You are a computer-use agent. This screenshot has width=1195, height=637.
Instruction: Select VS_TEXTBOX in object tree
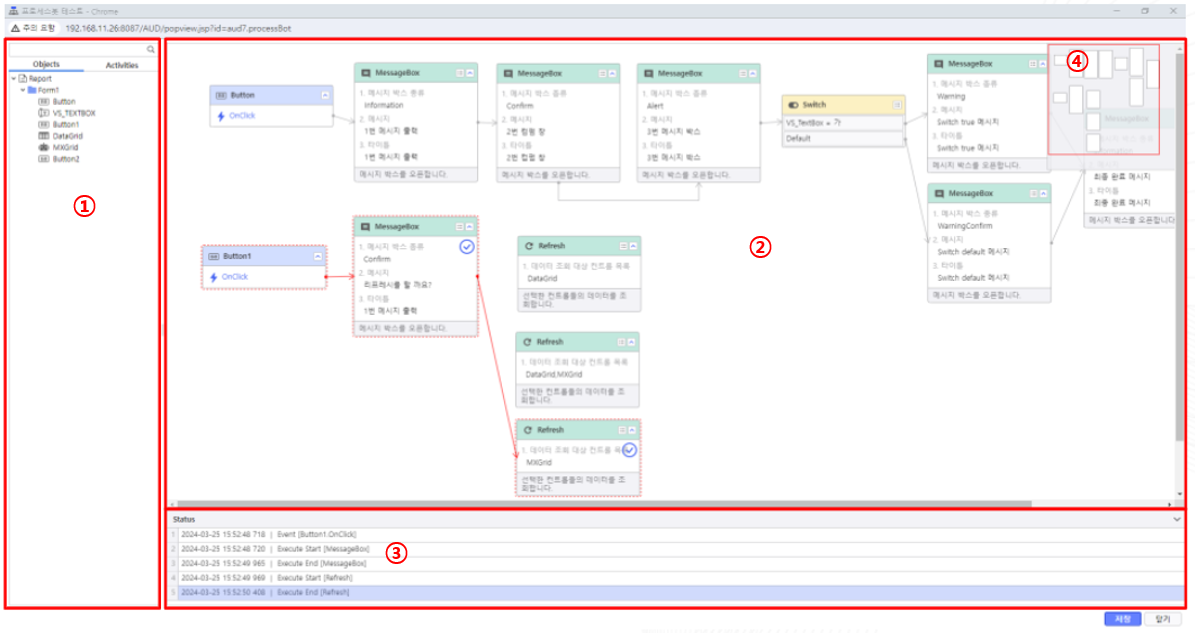[74, 113]
